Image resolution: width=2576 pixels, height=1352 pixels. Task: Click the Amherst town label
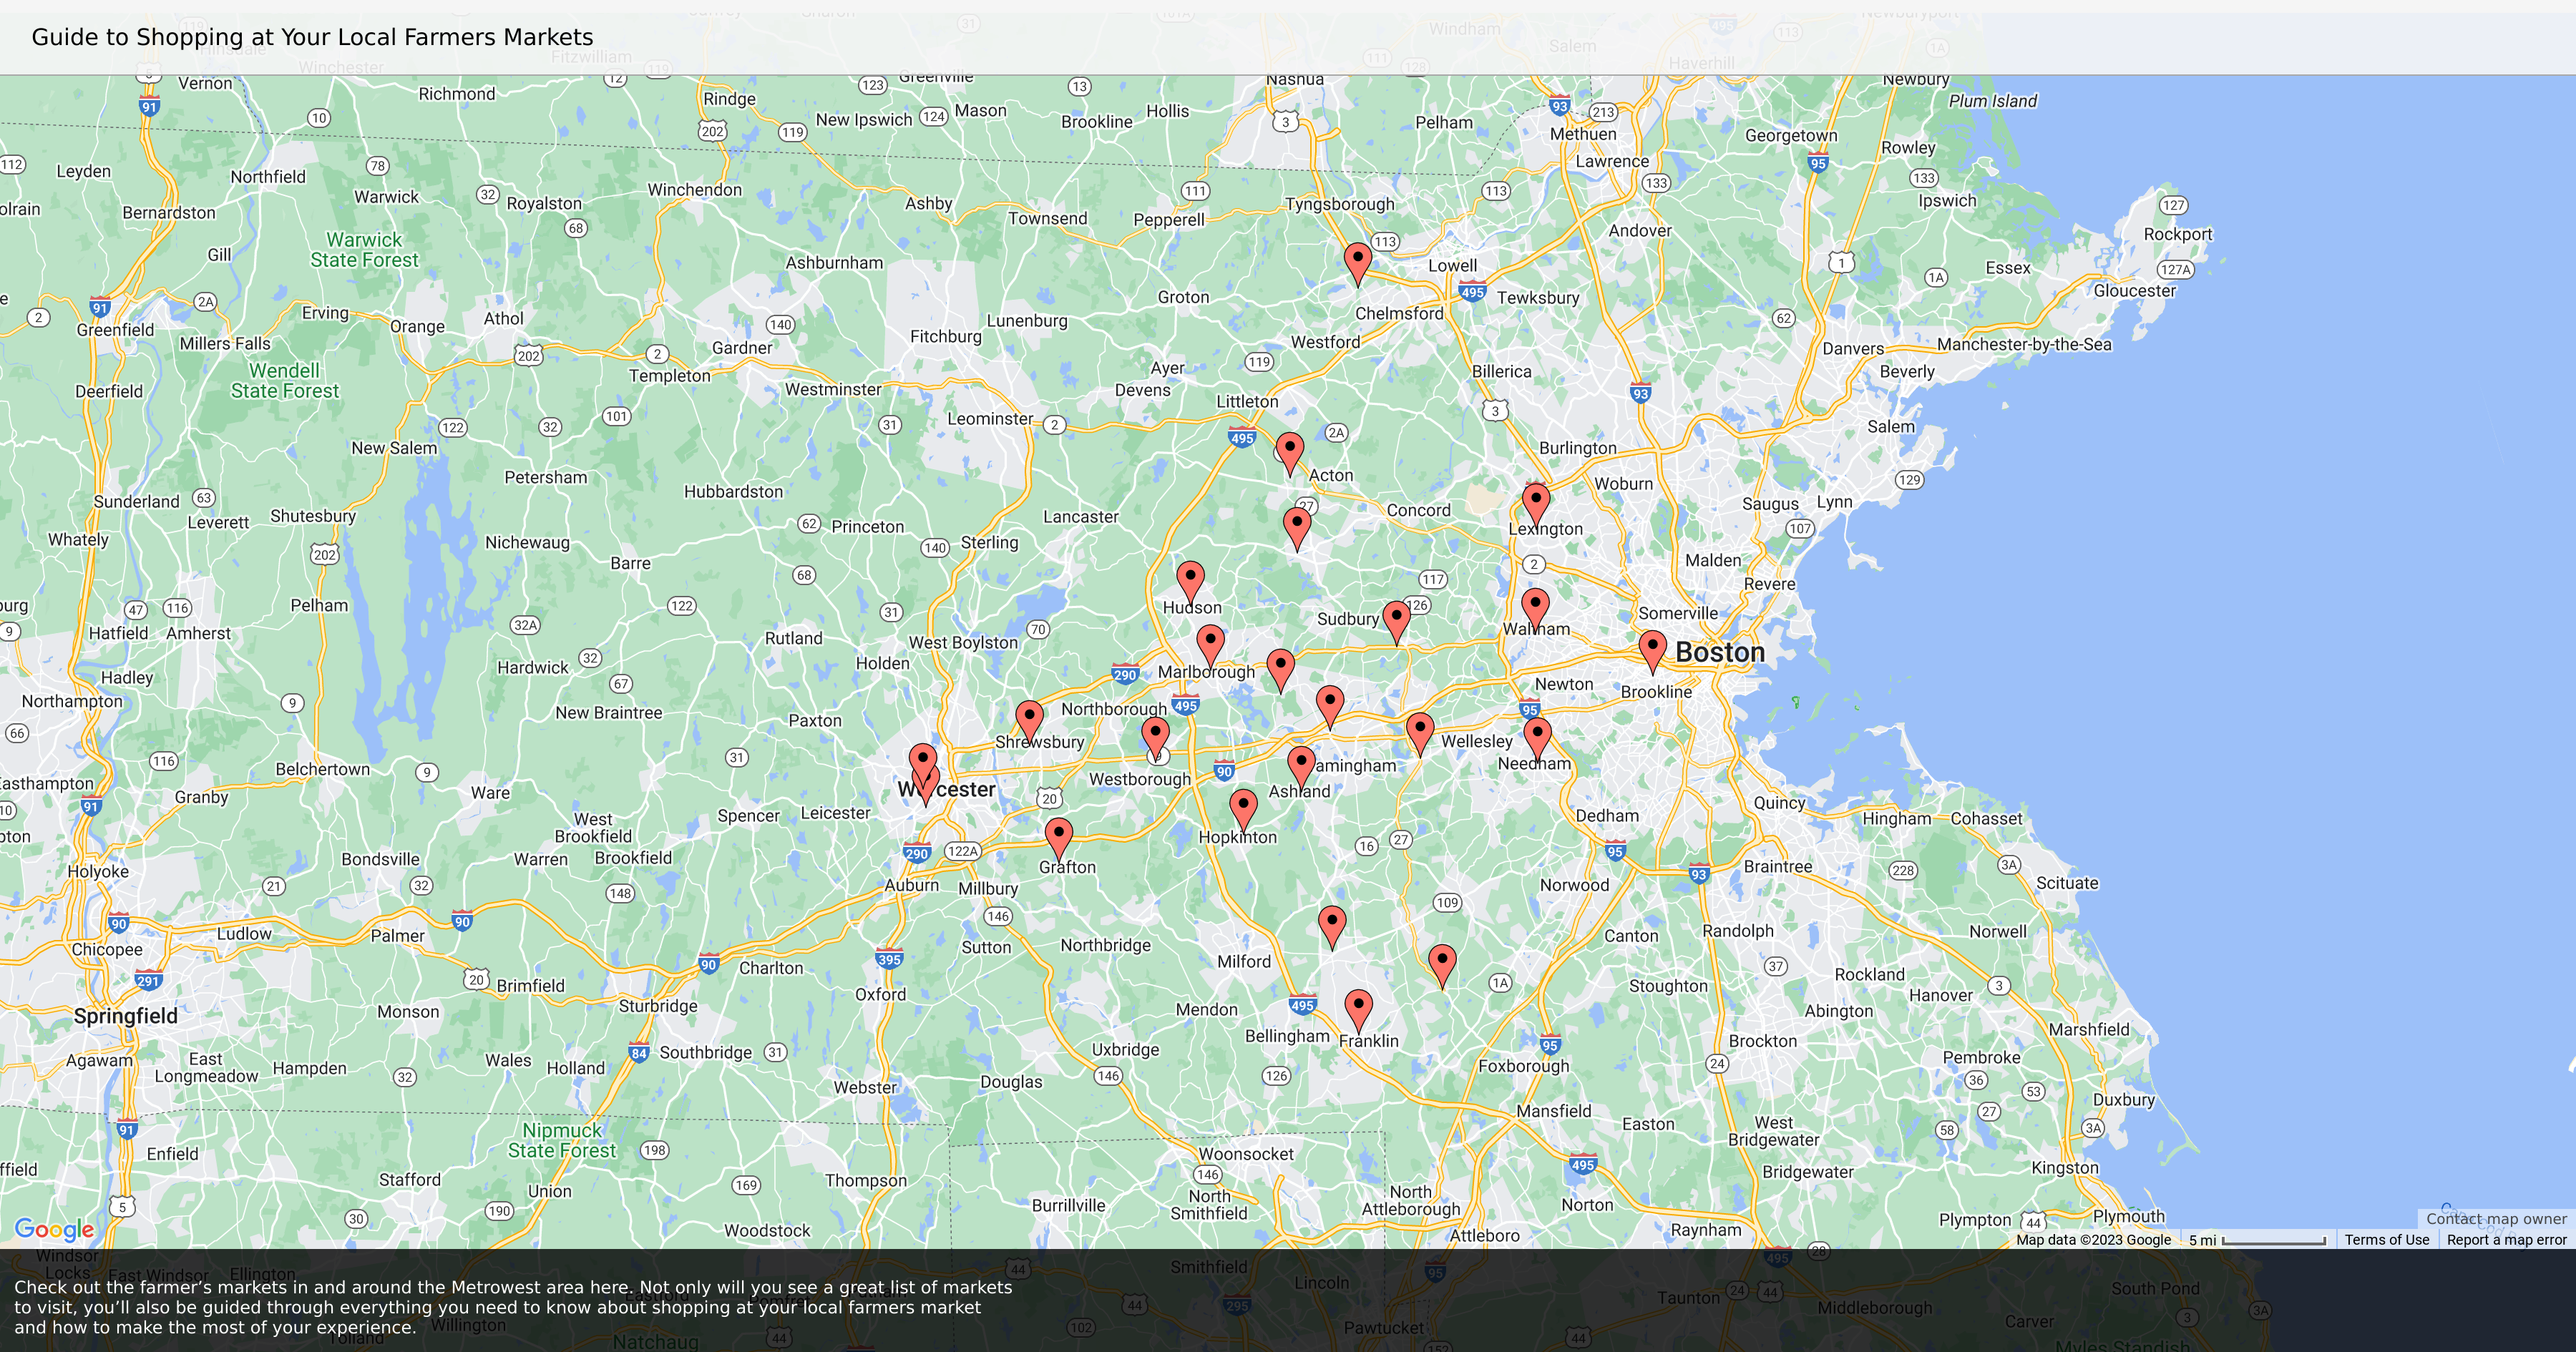198,633
